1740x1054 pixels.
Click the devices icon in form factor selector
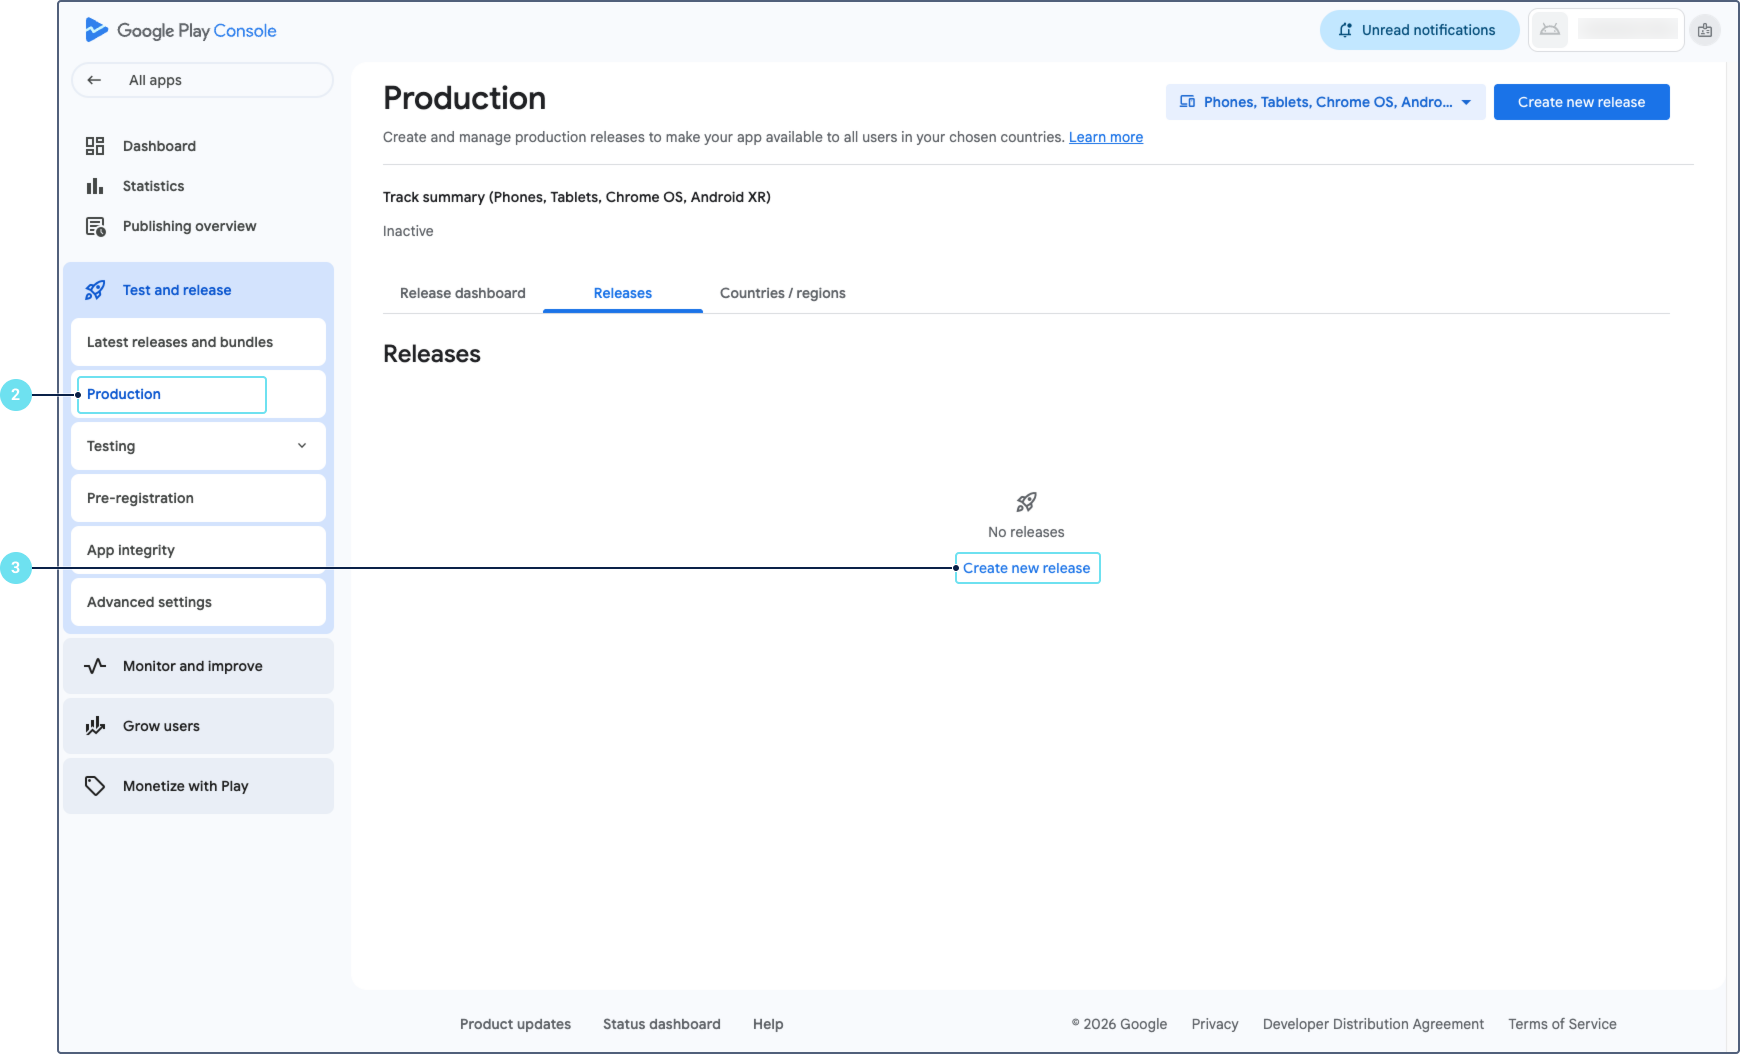point(1188,102)
